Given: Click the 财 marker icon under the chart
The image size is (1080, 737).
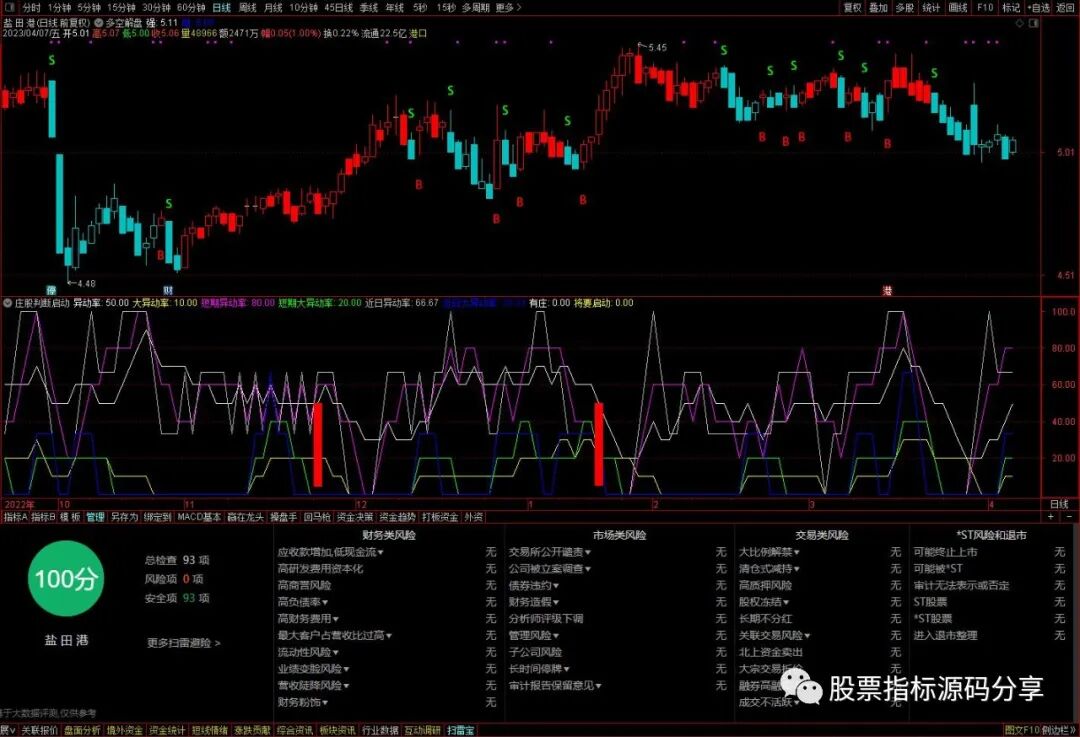Looking at the screenshot, I should tap(167, 291).
